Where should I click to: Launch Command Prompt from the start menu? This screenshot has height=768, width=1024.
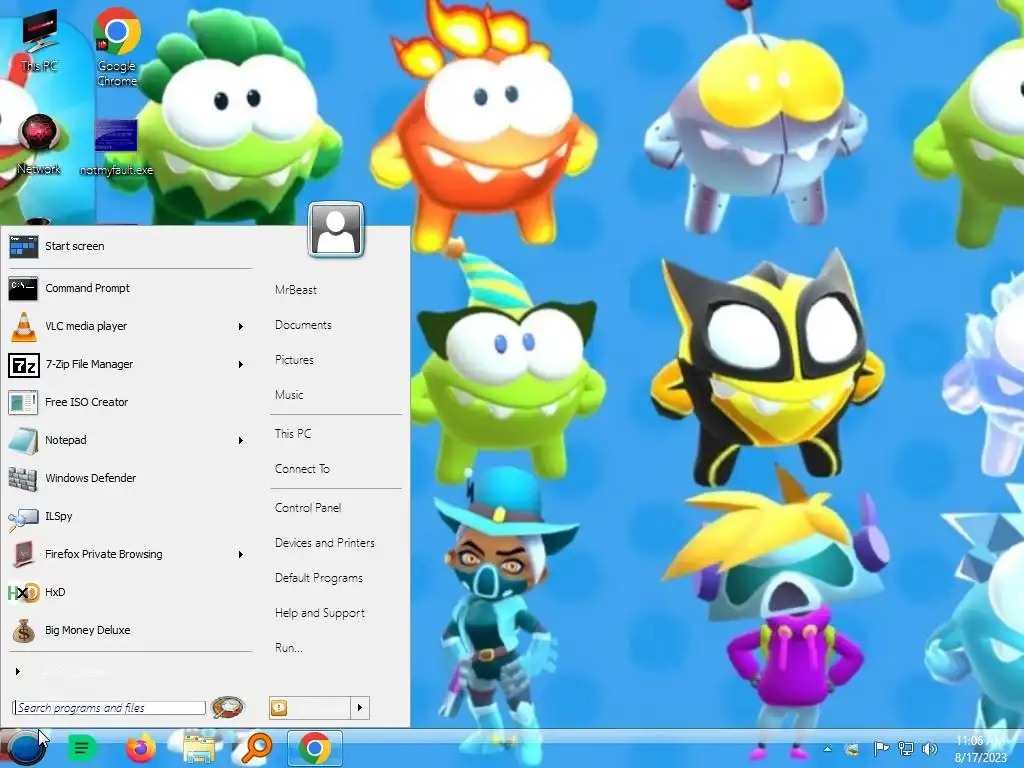[x=129, y=288]
